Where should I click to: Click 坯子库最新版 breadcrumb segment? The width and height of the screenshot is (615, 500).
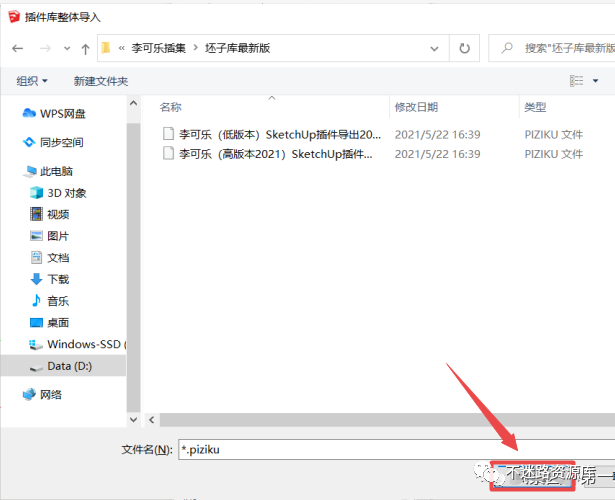[237, 48]
